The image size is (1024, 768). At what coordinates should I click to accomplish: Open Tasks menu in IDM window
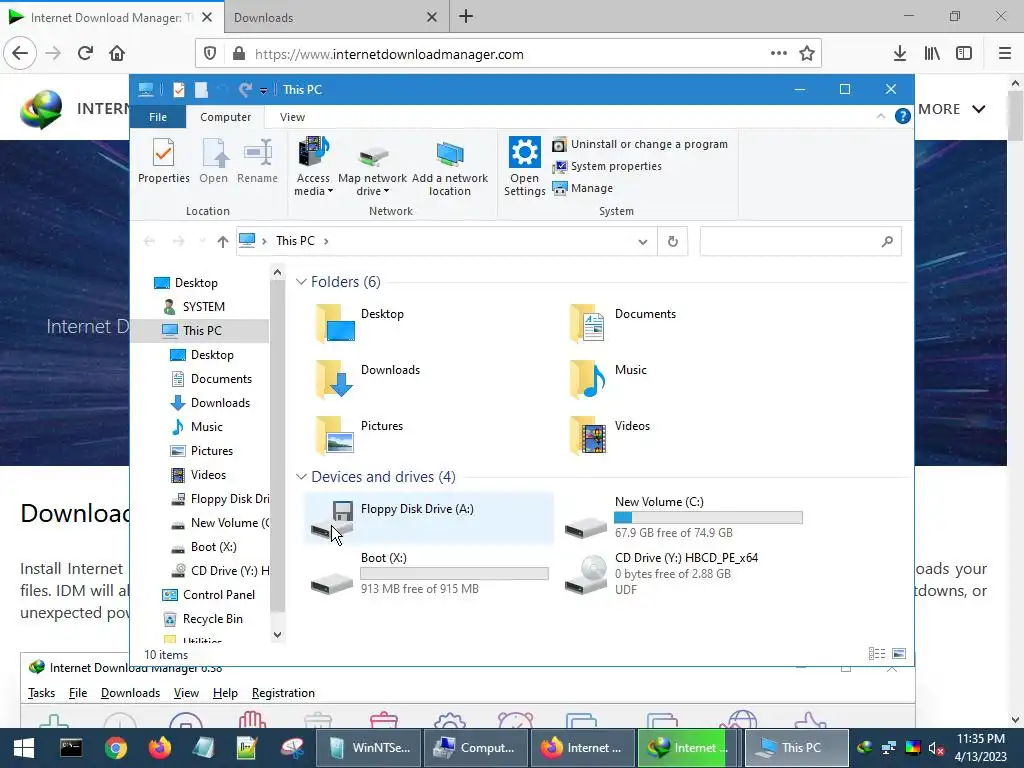point(41,693)
